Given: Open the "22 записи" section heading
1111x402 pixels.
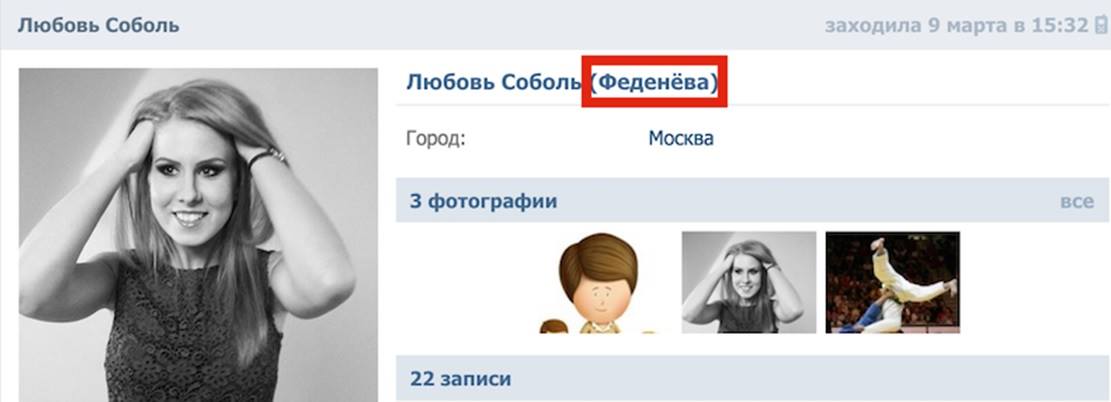Looking at the screenshot, I should [x=460, y=379].
